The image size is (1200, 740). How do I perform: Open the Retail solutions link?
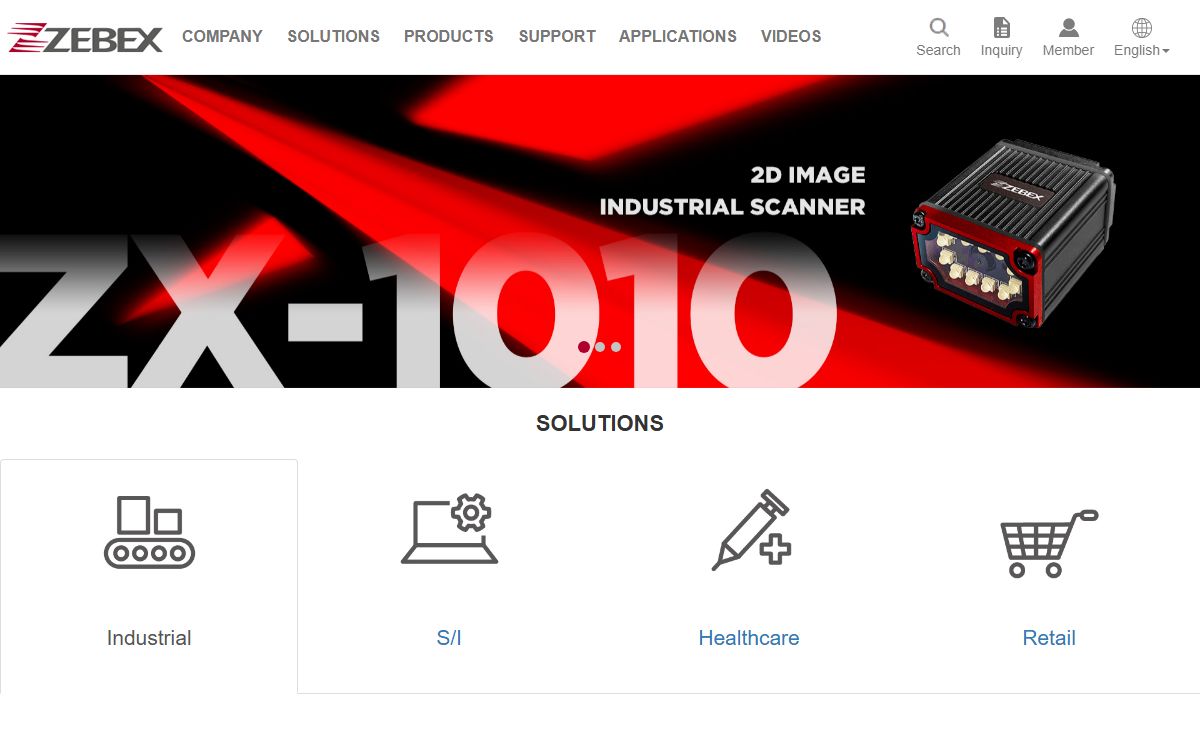point(1049,638)
